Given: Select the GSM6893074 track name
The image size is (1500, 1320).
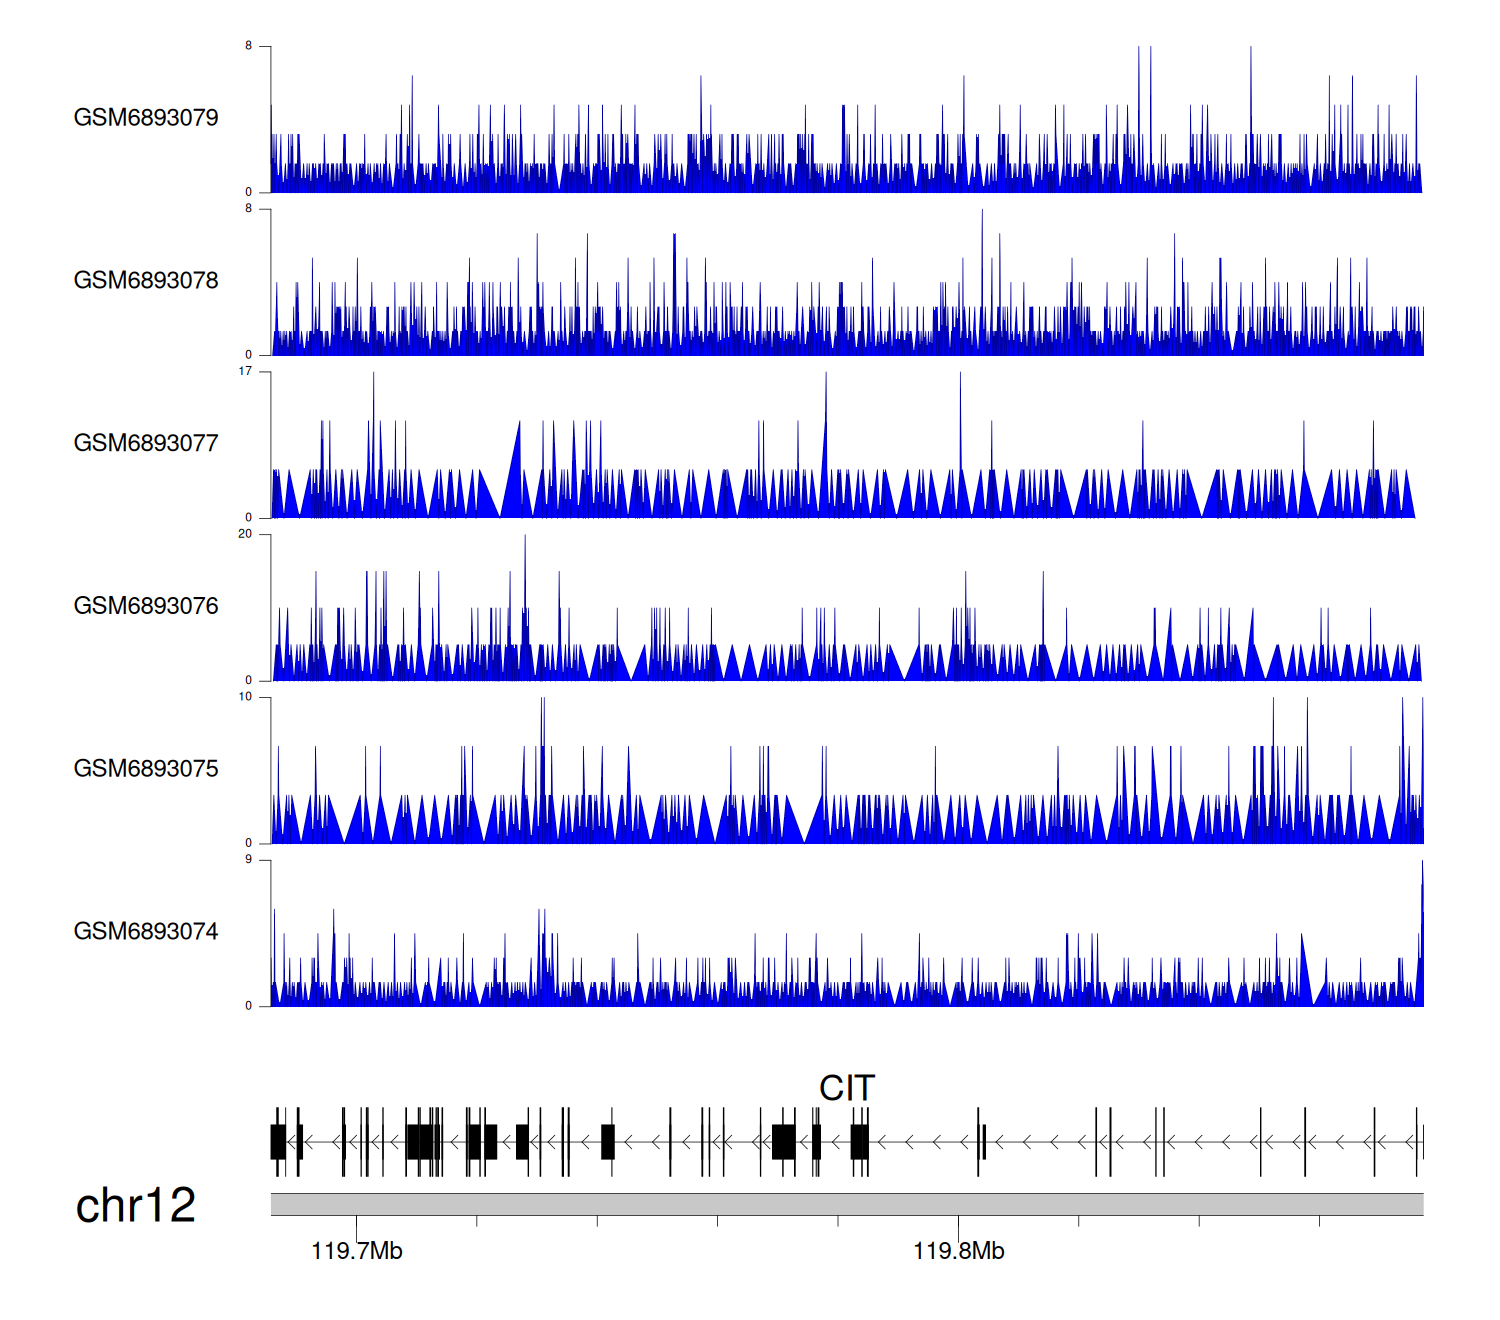Looking at the screenshot, I should [146, 932].
